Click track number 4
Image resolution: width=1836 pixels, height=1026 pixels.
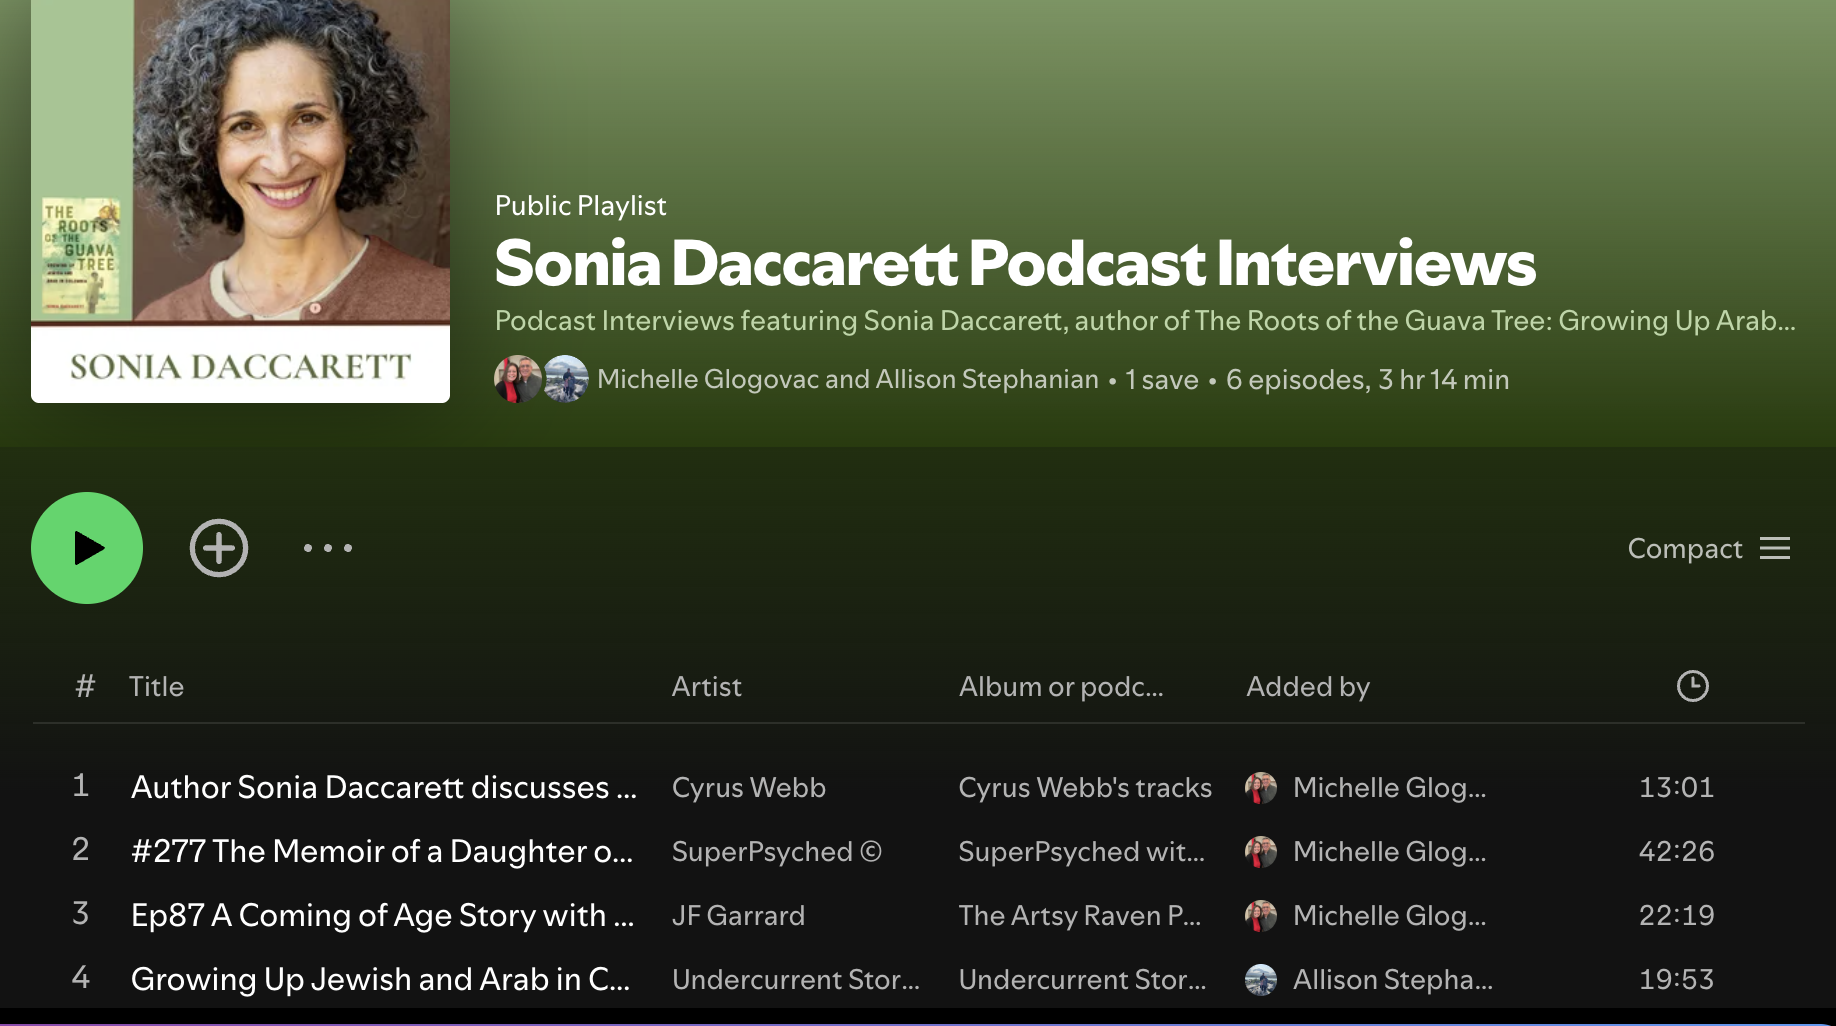(81, 977)
